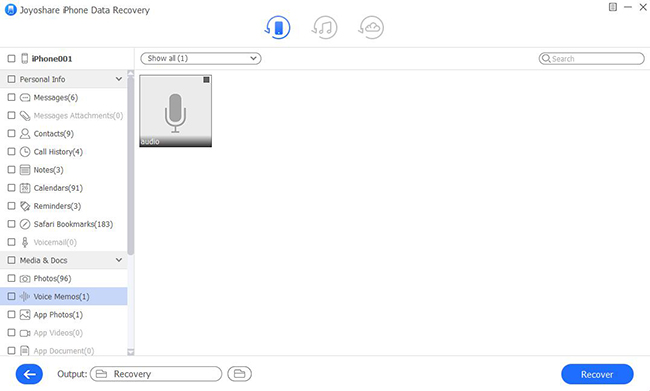Click the Voice Memos waveform icon
This screenshot has height=391, width=650.
click(25, 296)
